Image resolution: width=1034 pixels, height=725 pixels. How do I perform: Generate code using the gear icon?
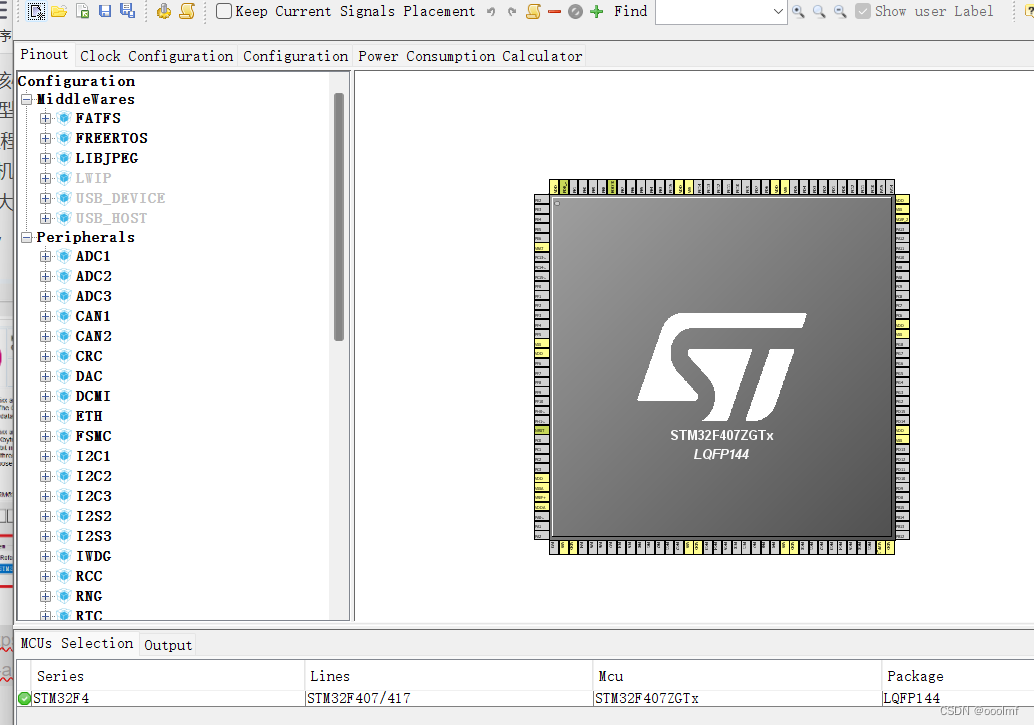[x=164, y=11]
